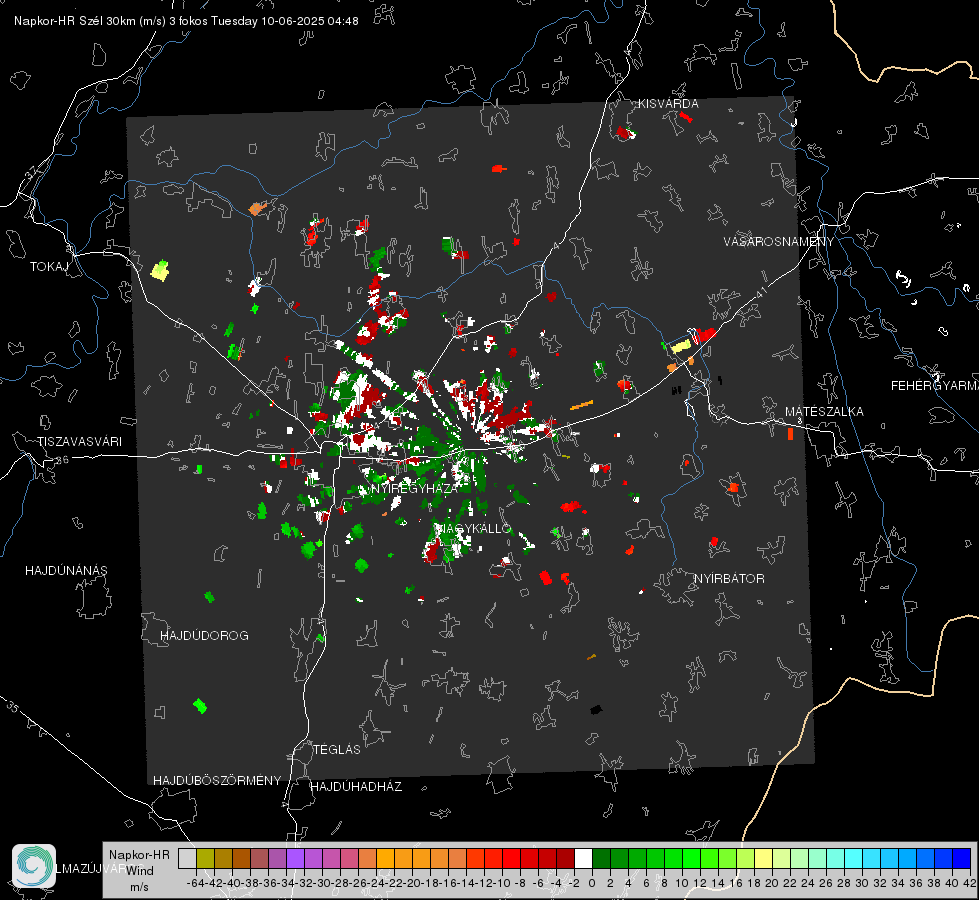Click the FEHÉRGYARMAT label at the right edge
Image resolution: width=979 pixels, height=900 pixels.
coord(934,386)
